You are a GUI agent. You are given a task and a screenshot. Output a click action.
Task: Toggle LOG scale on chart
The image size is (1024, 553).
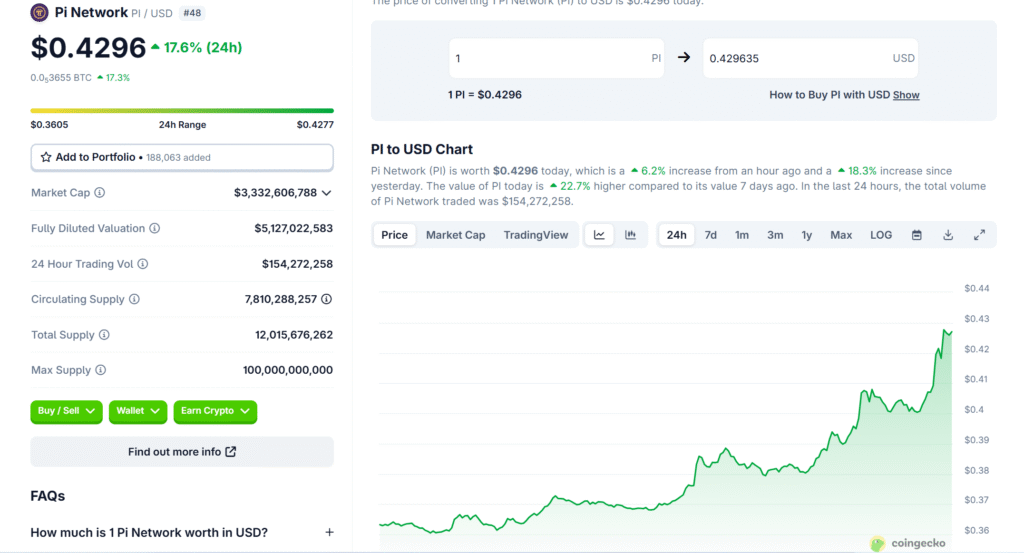pyautogui.click(x=881, y=235)
